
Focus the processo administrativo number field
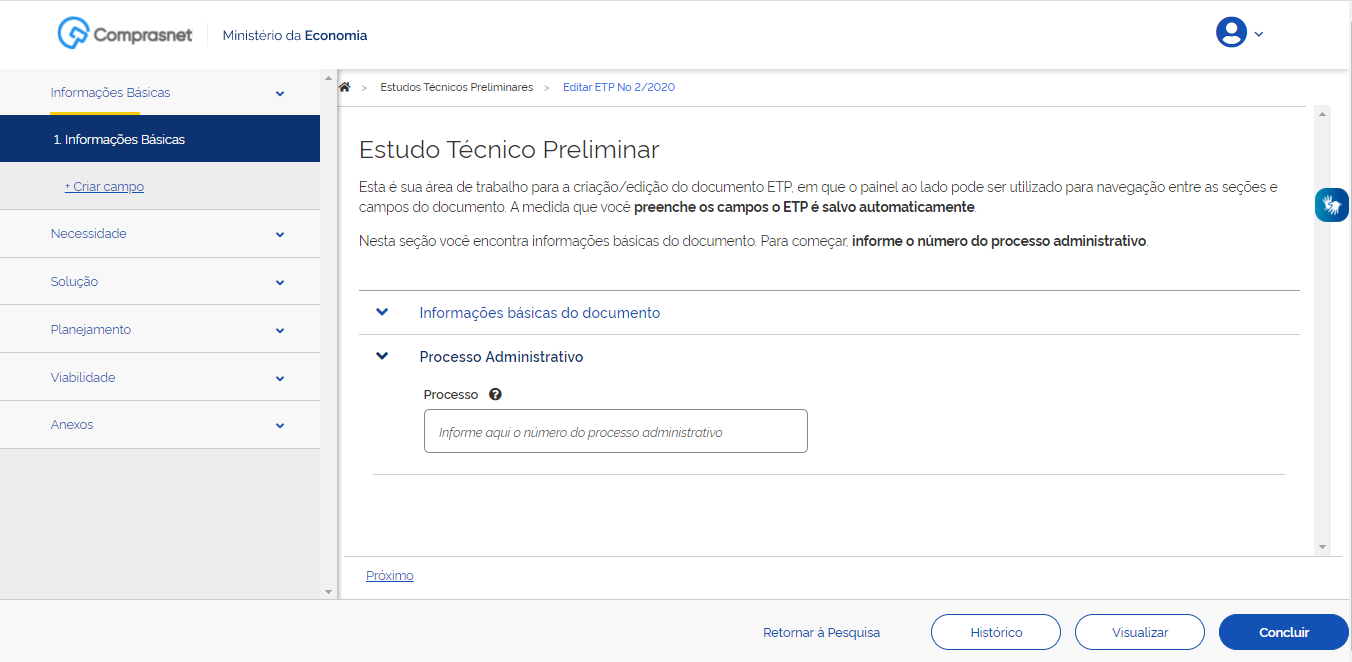615,432
